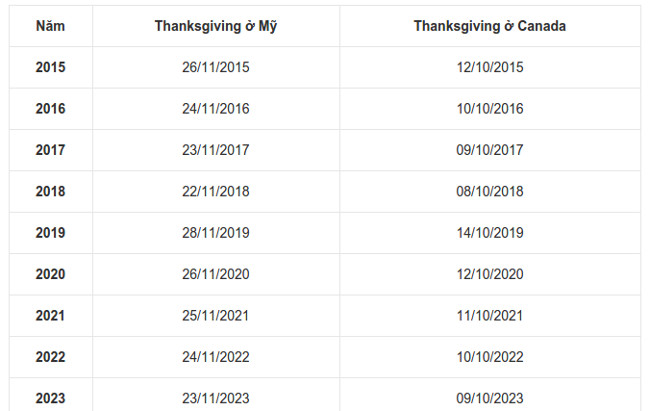Click the US date 28/11/2019

point(216,233)
